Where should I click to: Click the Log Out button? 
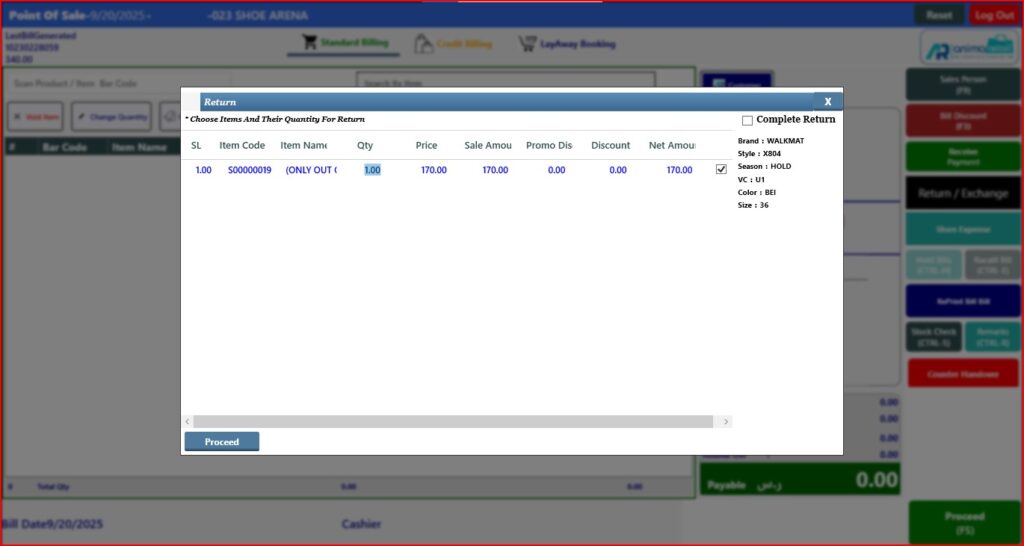coord(994,15)
